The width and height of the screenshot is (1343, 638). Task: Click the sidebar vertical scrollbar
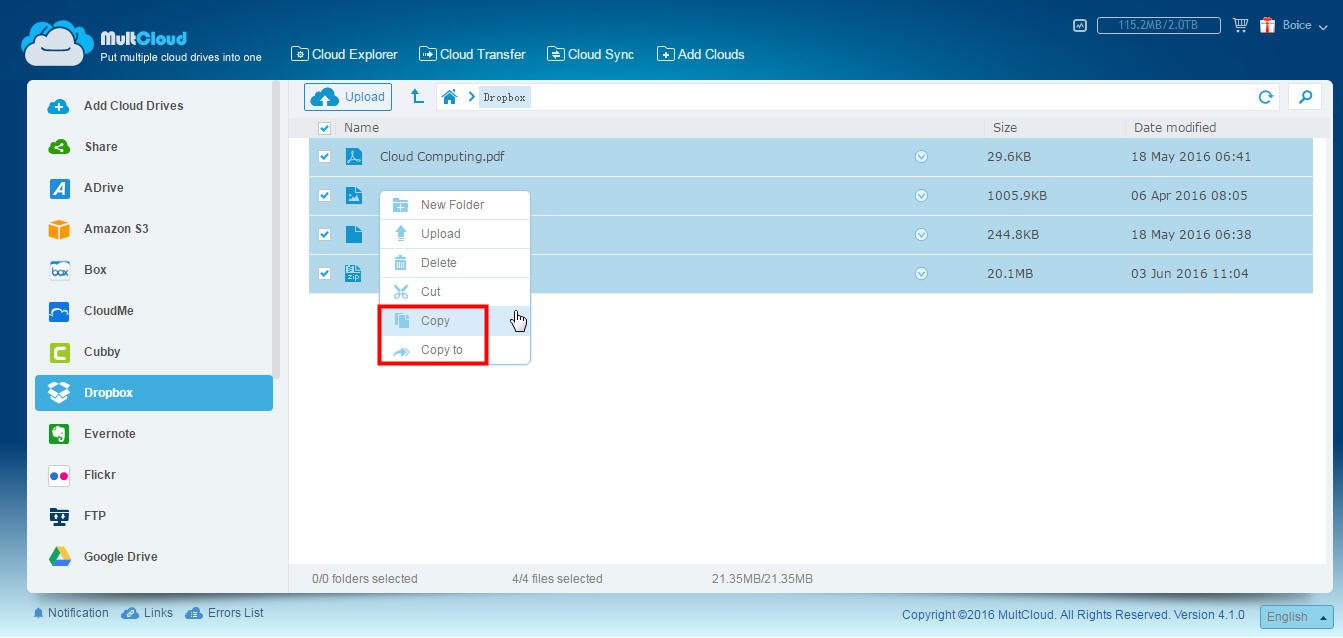click(x=276, y=230)
